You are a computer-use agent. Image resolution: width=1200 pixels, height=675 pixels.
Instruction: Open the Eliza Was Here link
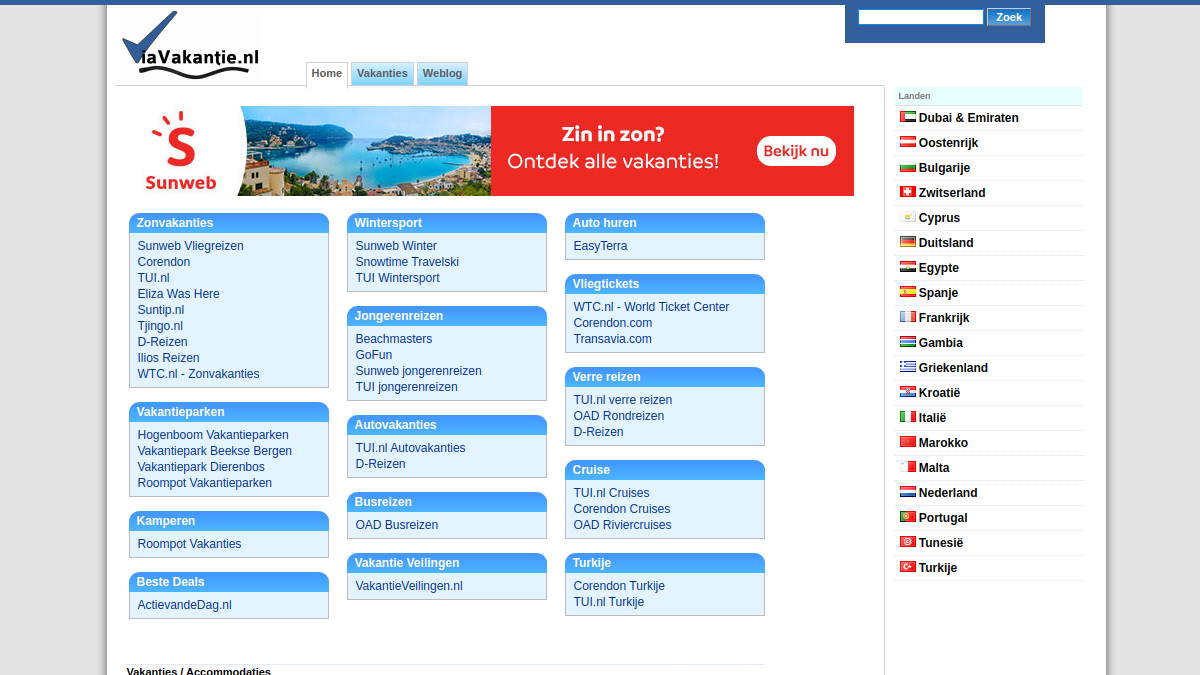(179, 294)
